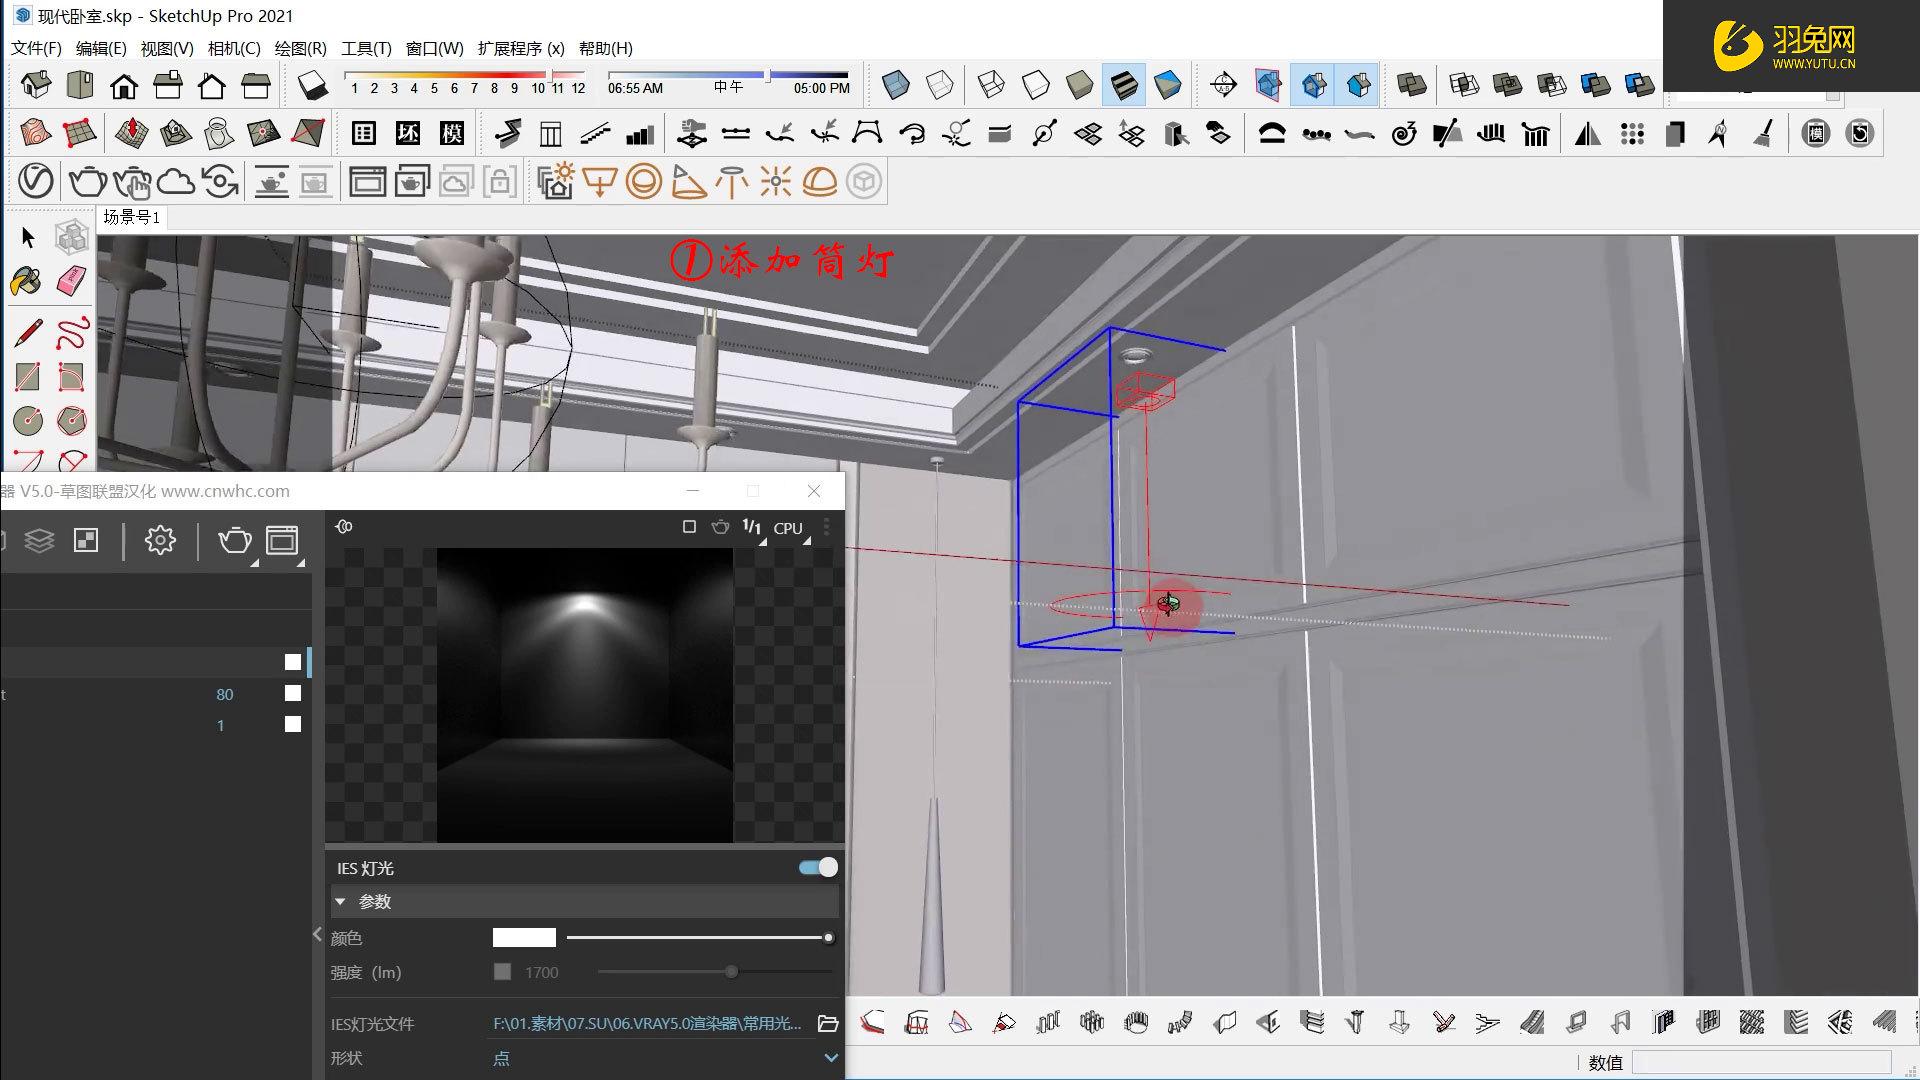
Task: Create a V-Ray Dome Light
Action: point(822,181)
